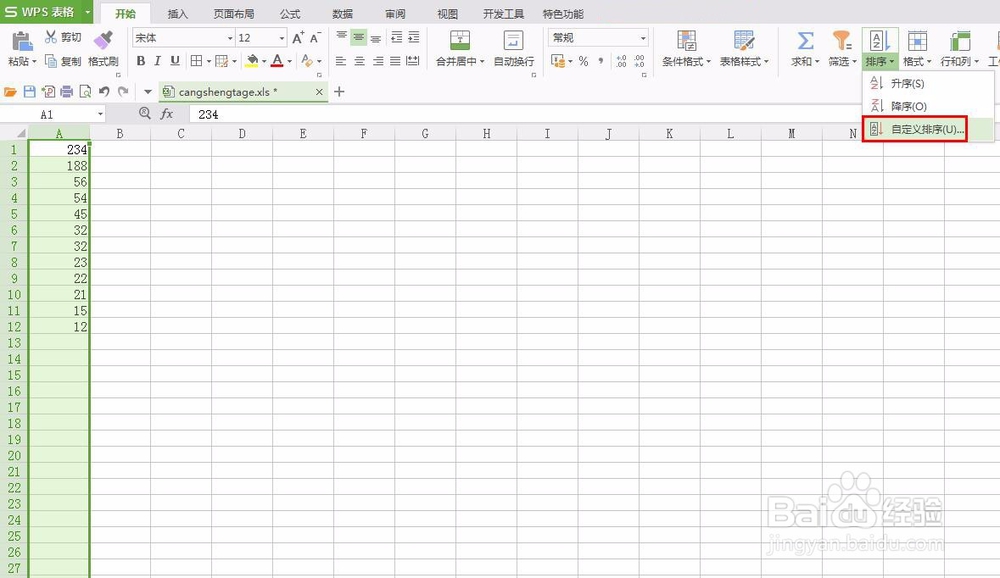Click decrease decimal places icon
Image resolution: width=1000 pixels, height=578 pixels.
point(639,61)
